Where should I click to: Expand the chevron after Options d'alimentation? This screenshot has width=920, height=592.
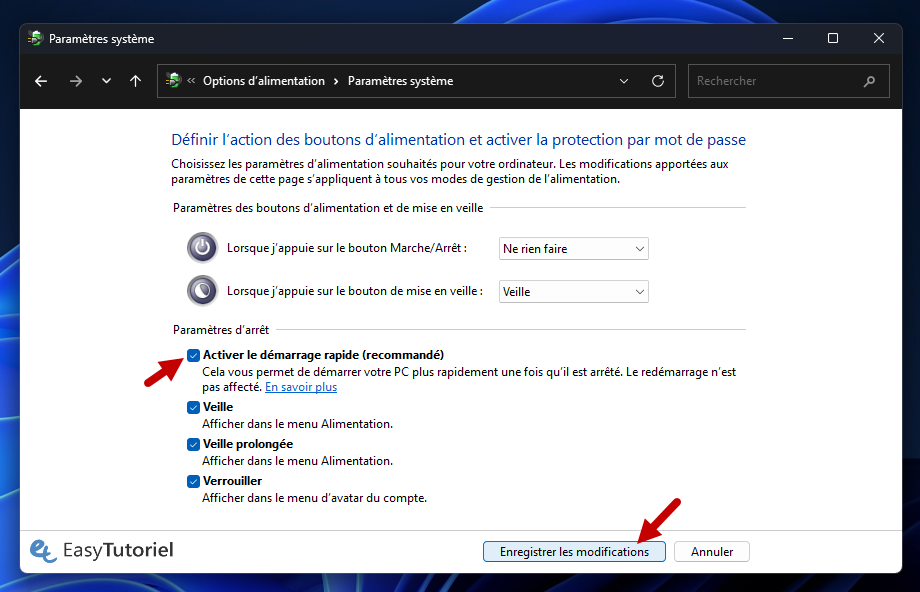coord(336,82)
